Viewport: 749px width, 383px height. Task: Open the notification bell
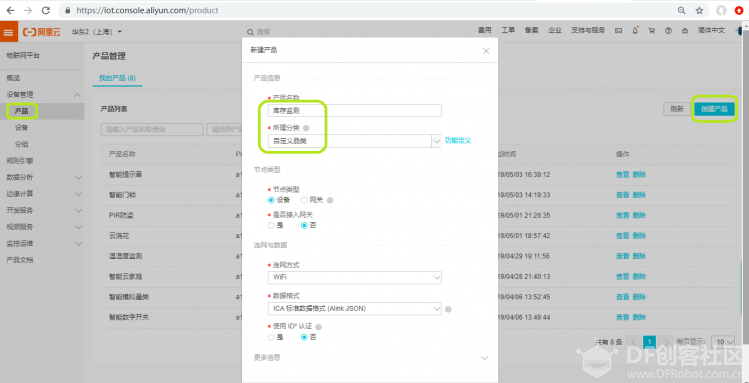coord(635,31)
